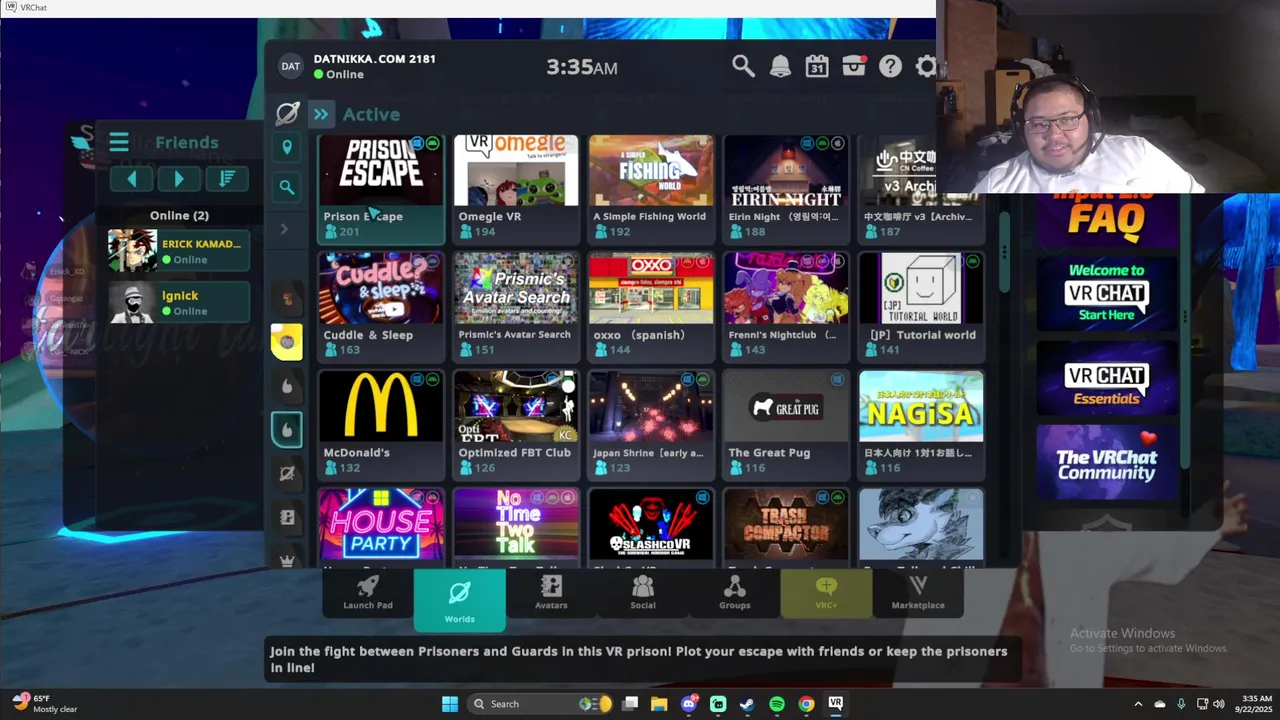Open the notifications bell

point(780,66)
